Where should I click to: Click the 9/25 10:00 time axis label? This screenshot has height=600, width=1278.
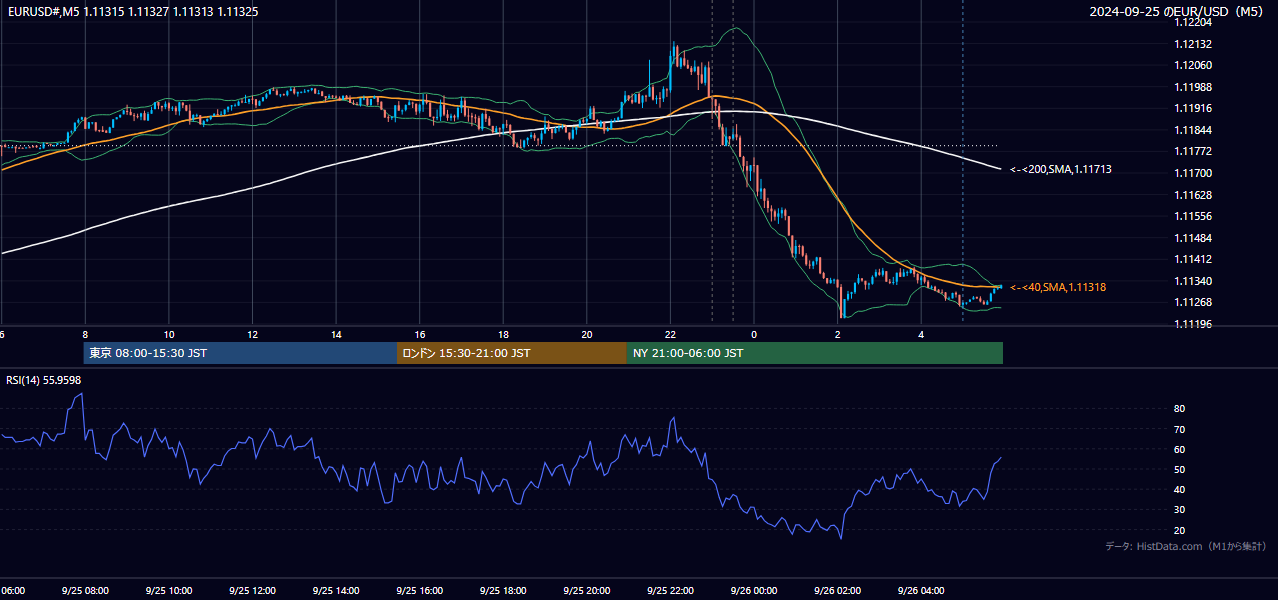pos(168,591)
